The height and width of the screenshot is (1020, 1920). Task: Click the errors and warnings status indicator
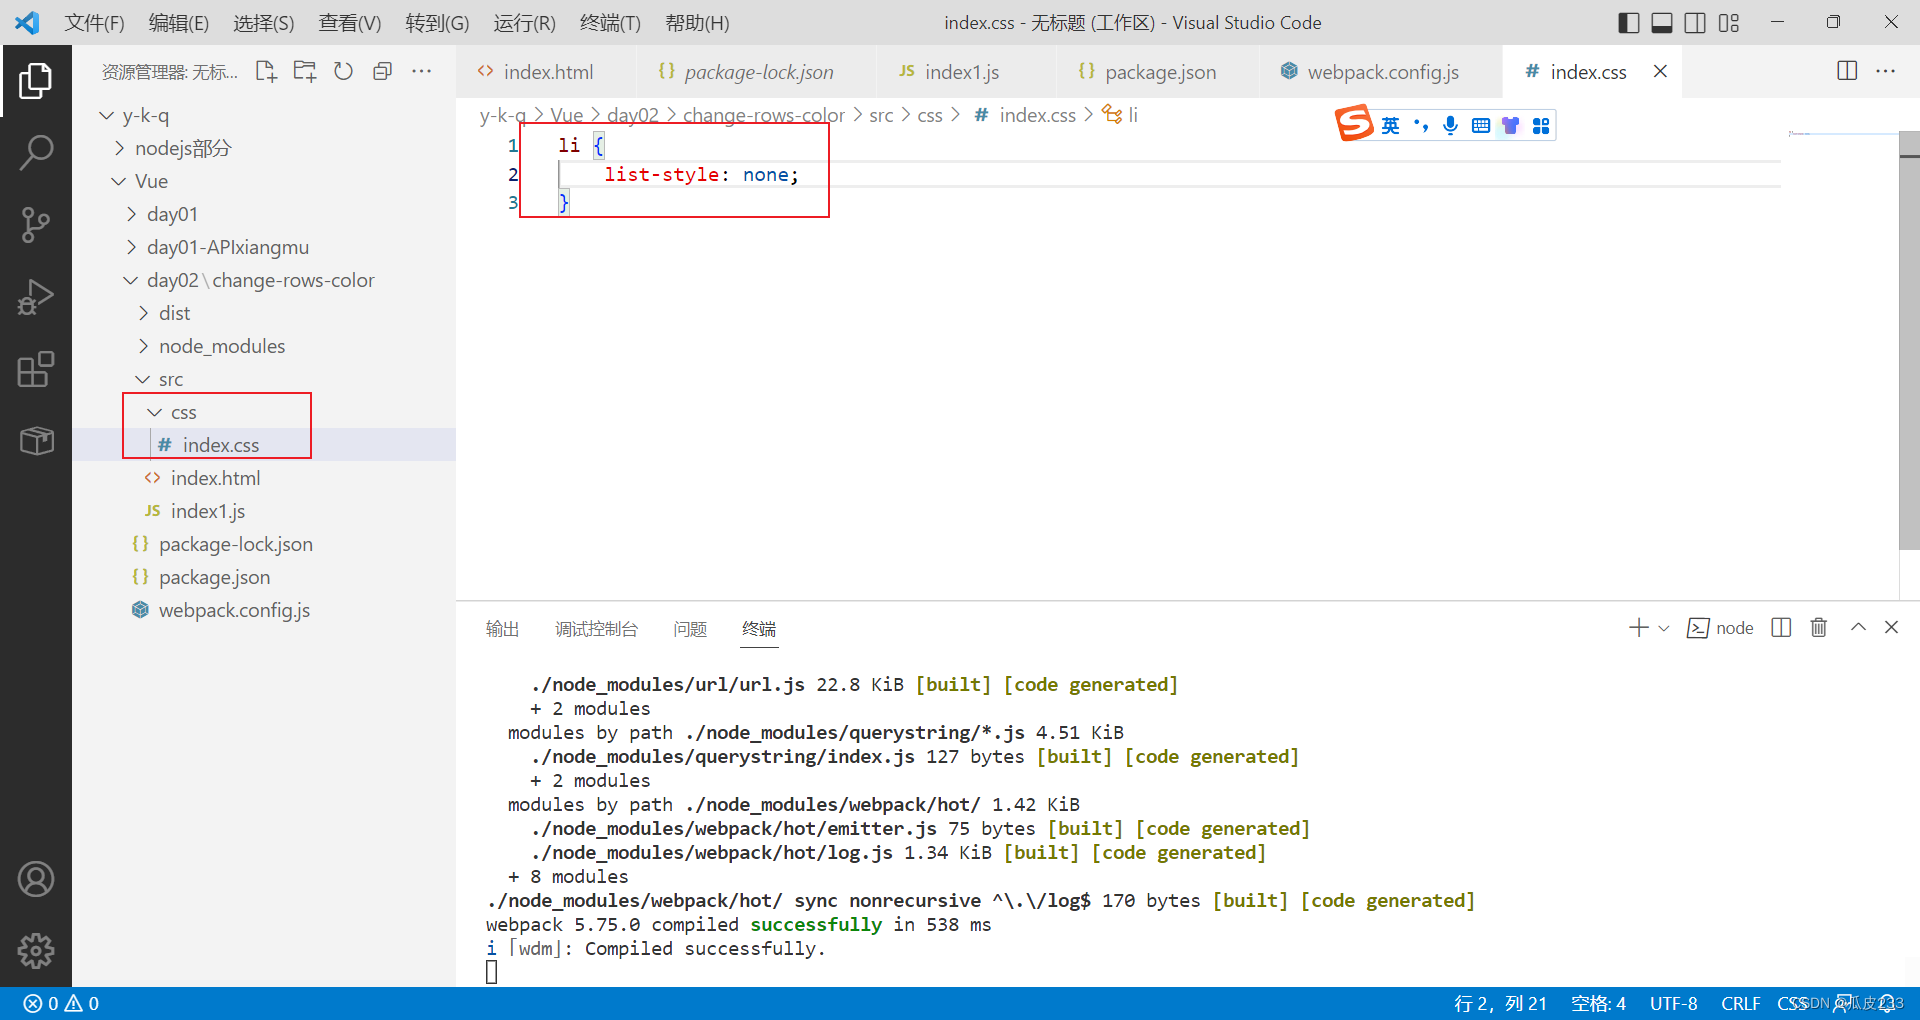[61, 1003]
